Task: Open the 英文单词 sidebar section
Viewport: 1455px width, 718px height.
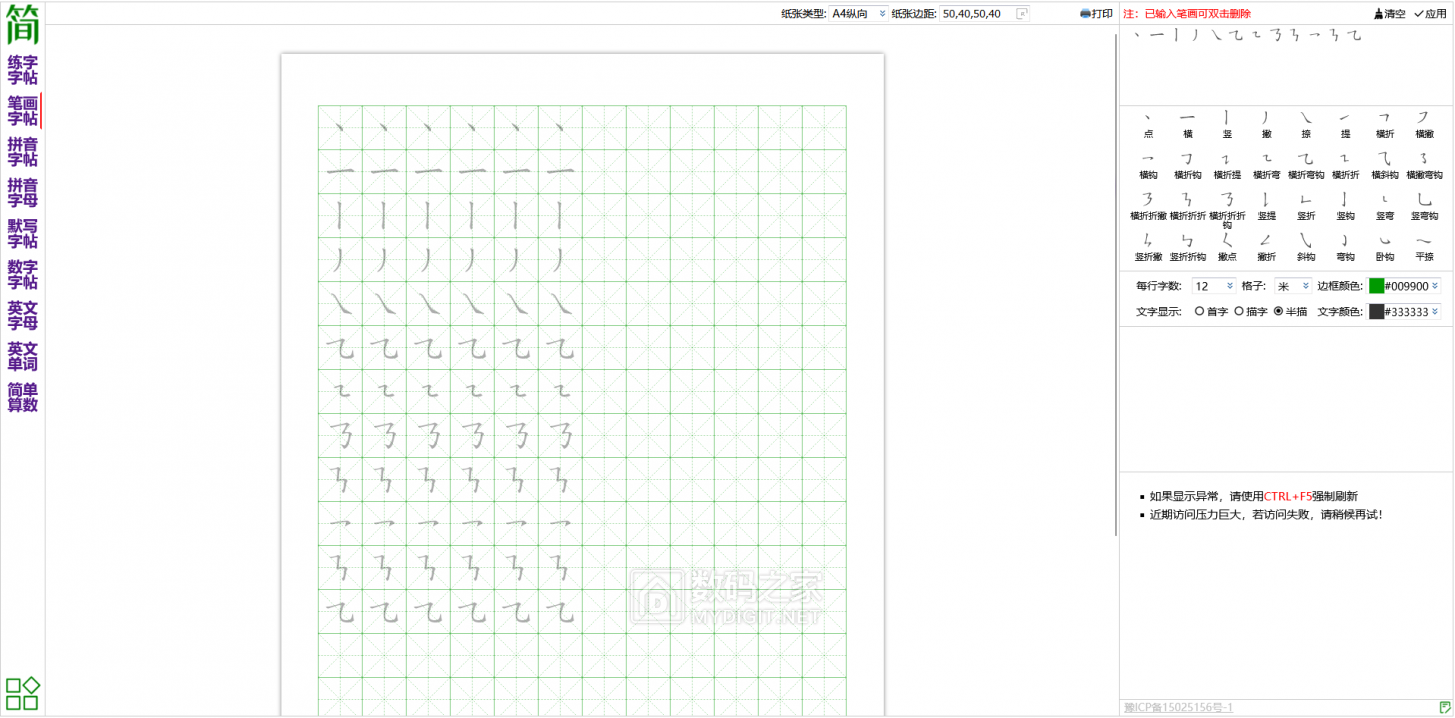Action: [x=22, y=356]
